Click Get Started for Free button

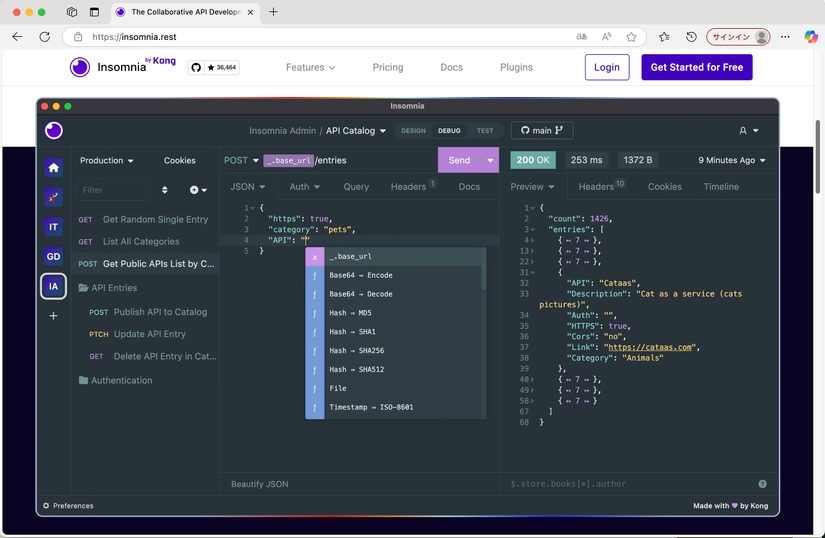697,67
